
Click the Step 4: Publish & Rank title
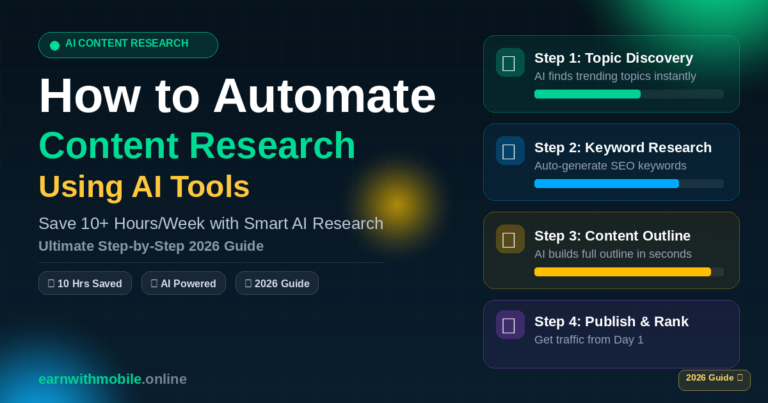coord(611,321)
